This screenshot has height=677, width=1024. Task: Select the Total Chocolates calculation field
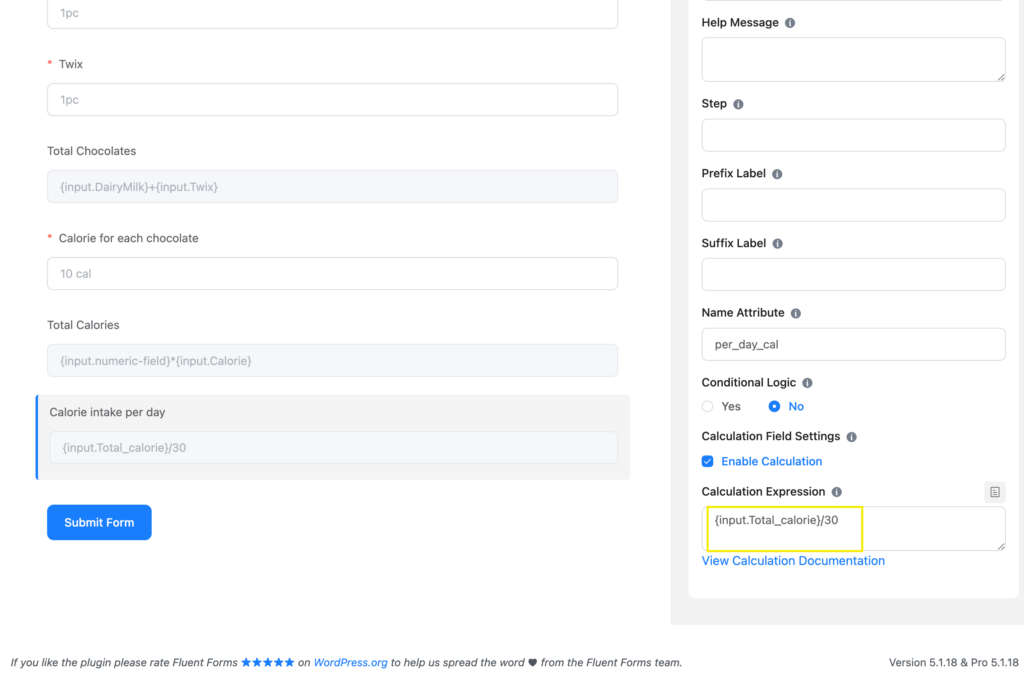332,187
